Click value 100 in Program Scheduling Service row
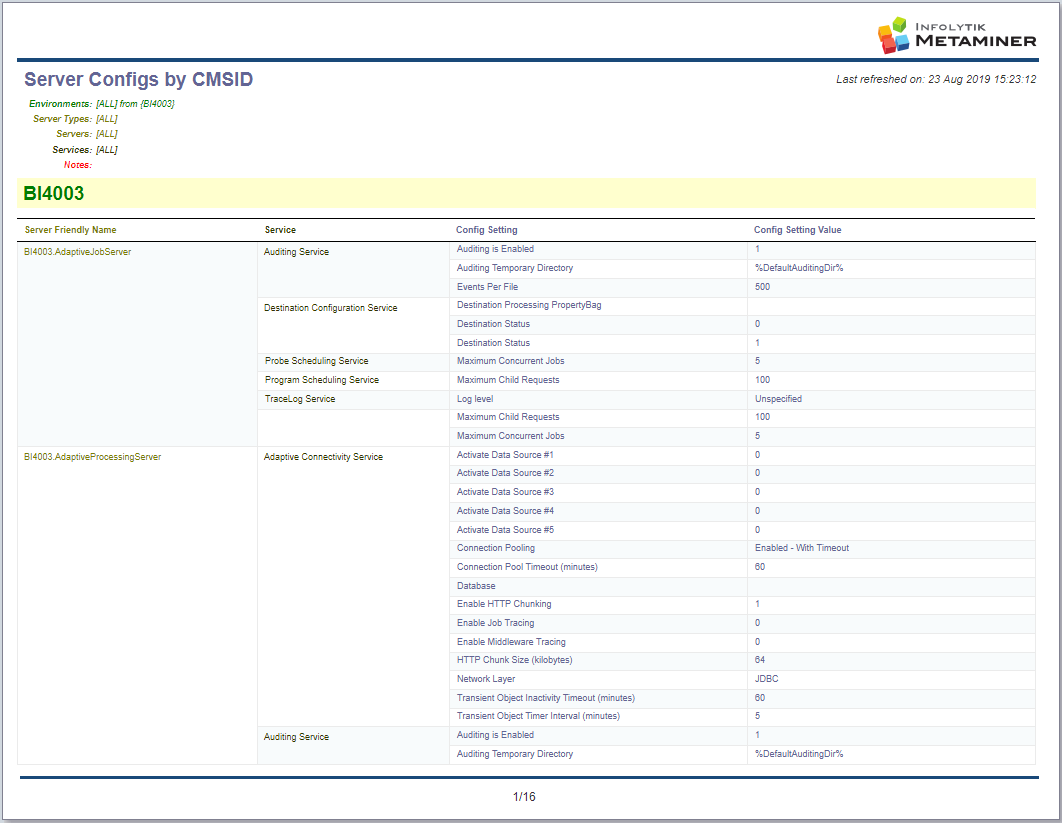Image resolution: width=1062 pixels, height=823 pixels. tap(763, 380)
